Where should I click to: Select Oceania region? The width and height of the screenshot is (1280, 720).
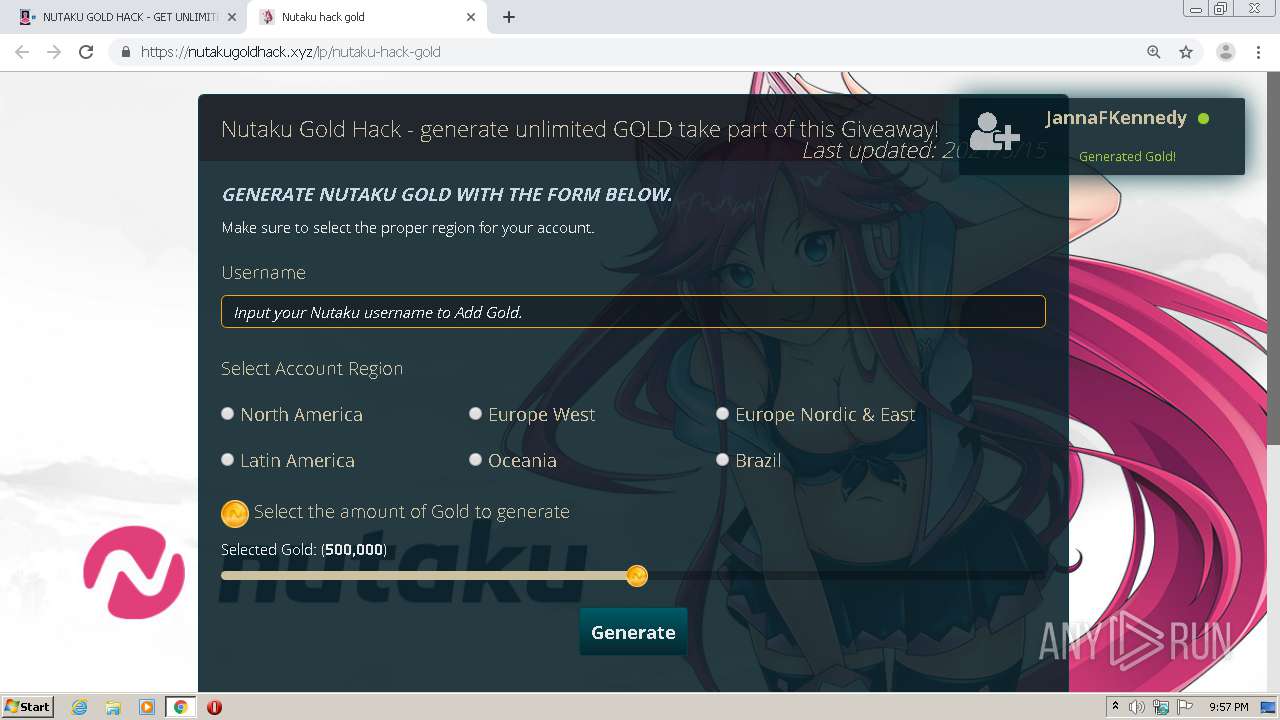click(476, 459)
